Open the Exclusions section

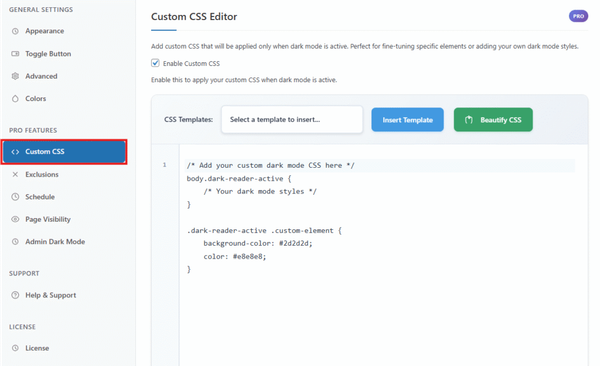pyautogui.click(x=42, y=175)
